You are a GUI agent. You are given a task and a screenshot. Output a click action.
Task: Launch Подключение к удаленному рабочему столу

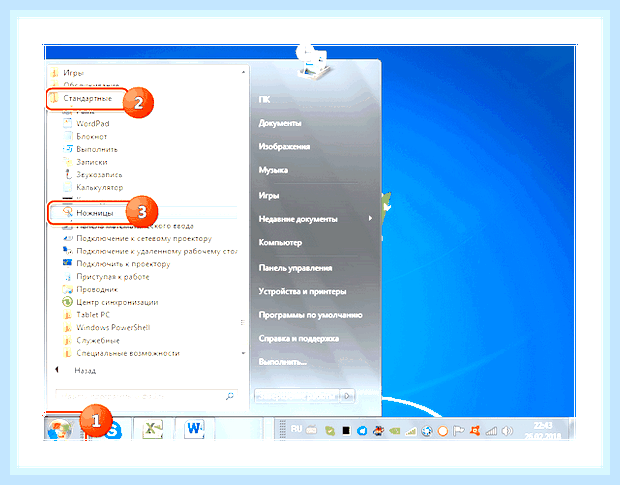(x=150, y=251)
